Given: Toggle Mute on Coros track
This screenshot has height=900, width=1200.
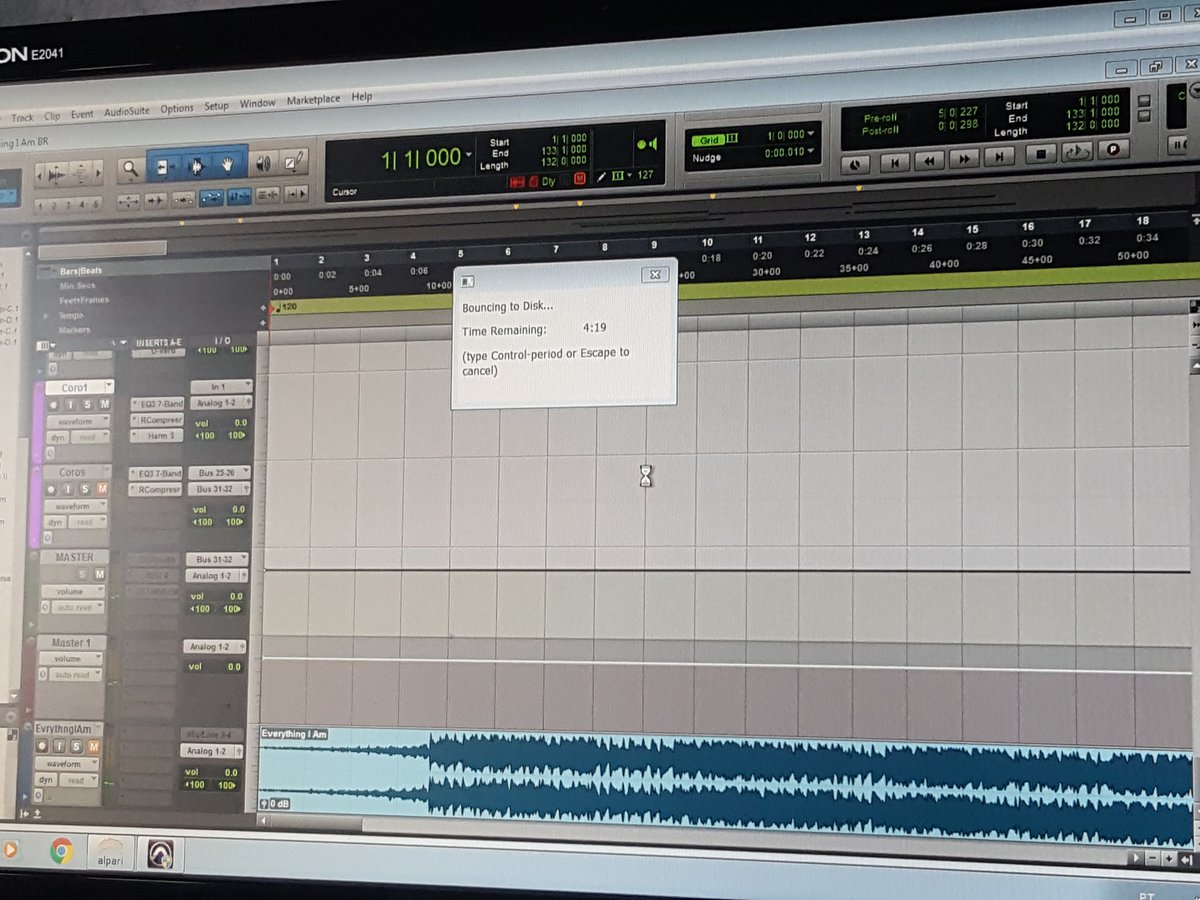Looking at the screenshot, I should [x=102, y=489].
